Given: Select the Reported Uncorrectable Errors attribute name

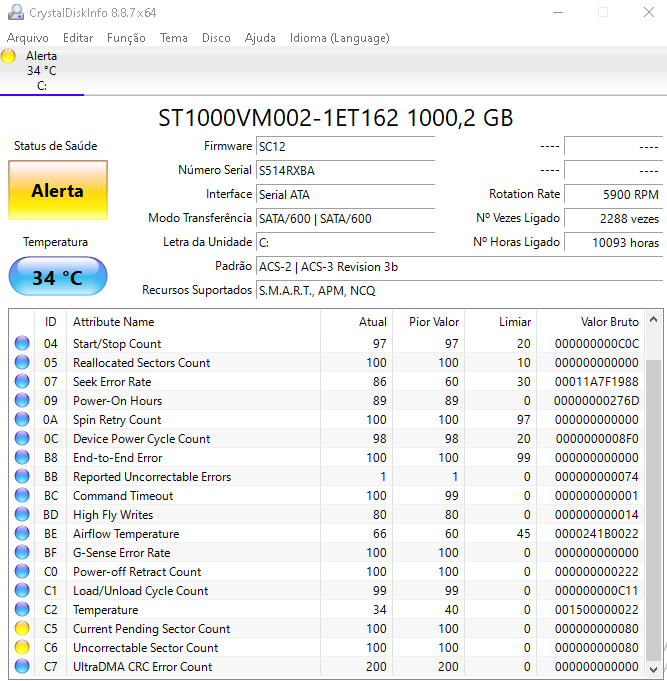Looking at the screenshot, I should click(152, 477).
